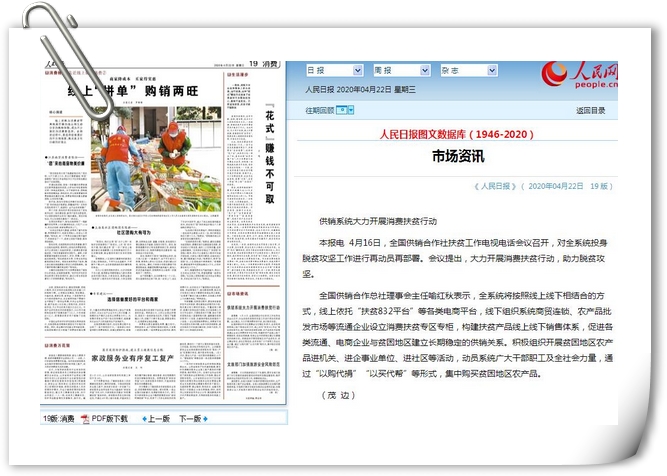Click the author credit （茂 边）
Screen dimensions: 667x476
(x=338, y=395)
